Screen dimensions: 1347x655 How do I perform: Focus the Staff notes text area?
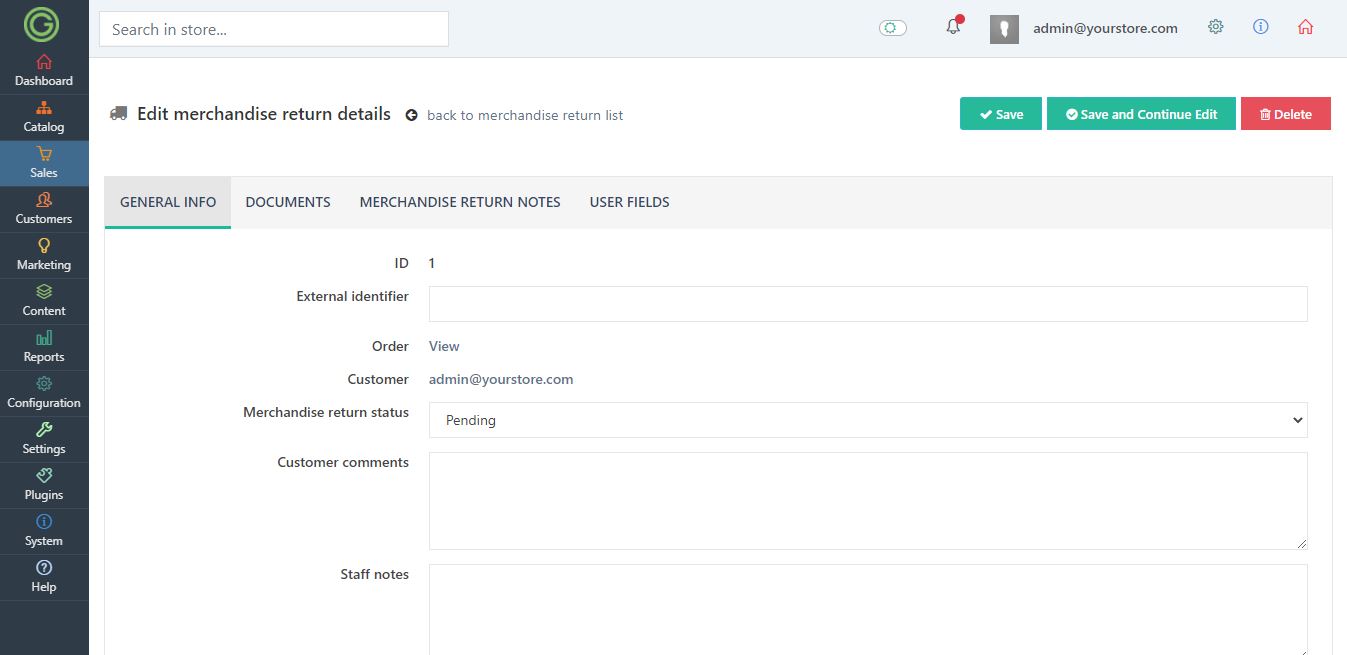[868, 610]
